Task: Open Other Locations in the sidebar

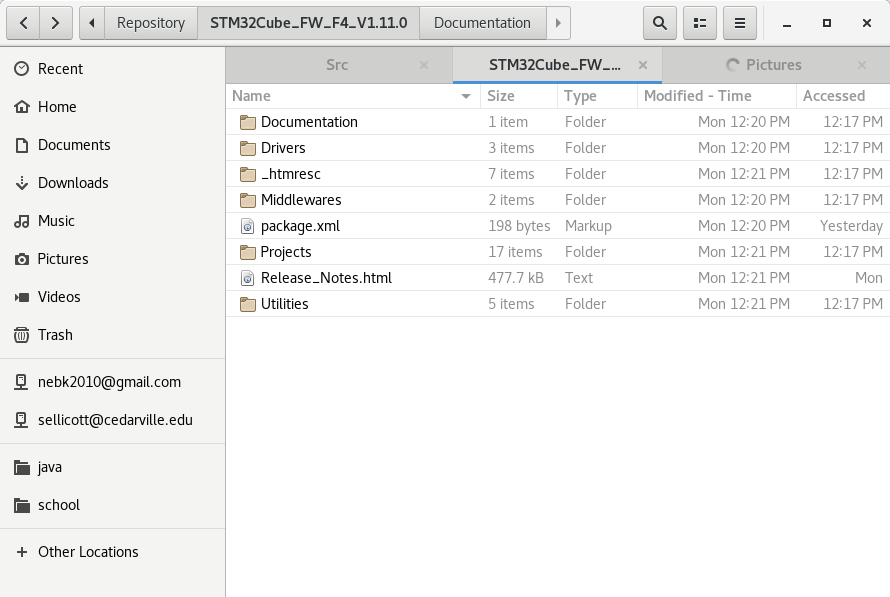Action: (112, 552)
